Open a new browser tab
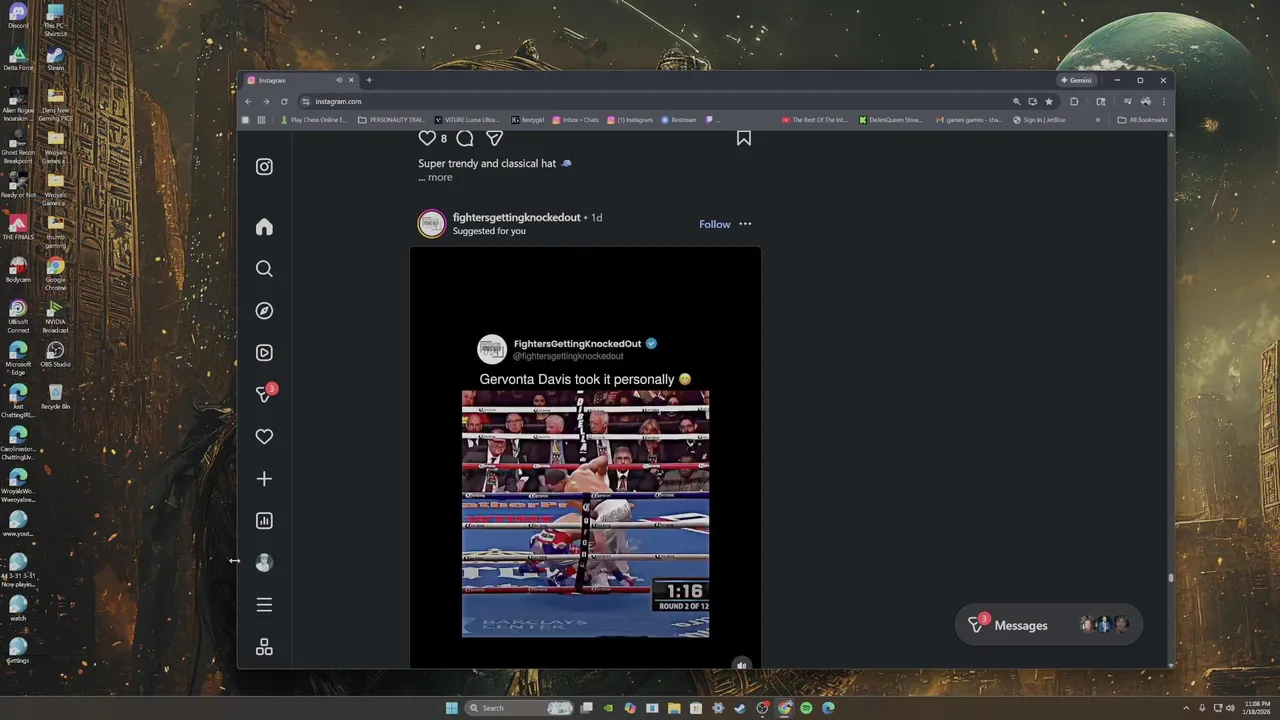This screenshot has height=720, width=1280. pos(369,80)
